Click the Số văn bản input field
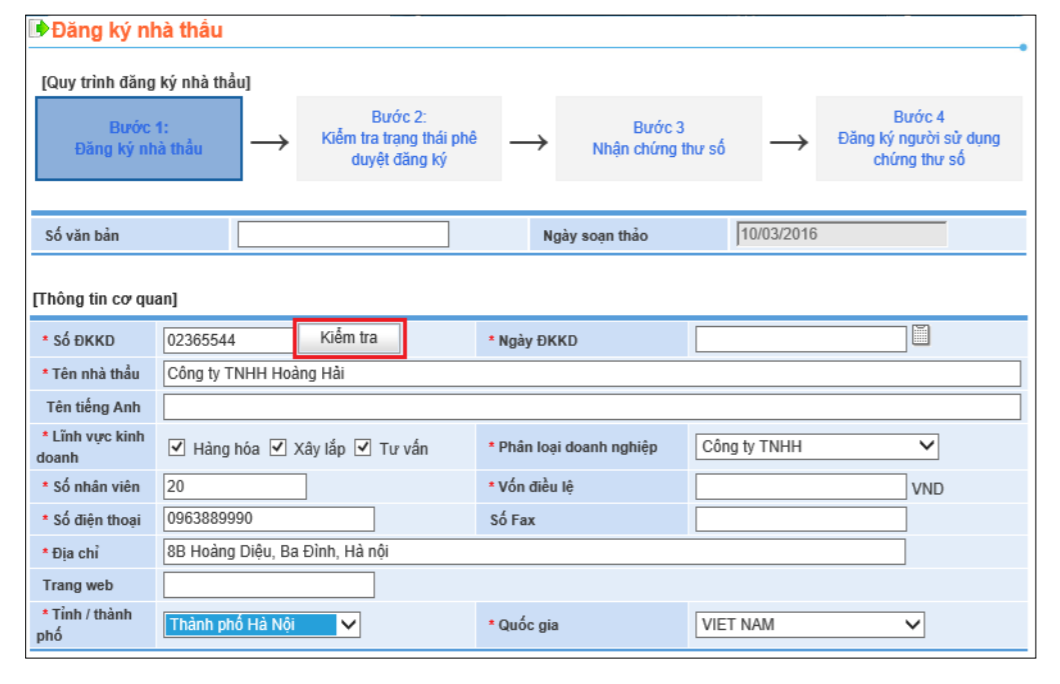The width and height of the screenshot is (1060, 684). pos(343,235)
